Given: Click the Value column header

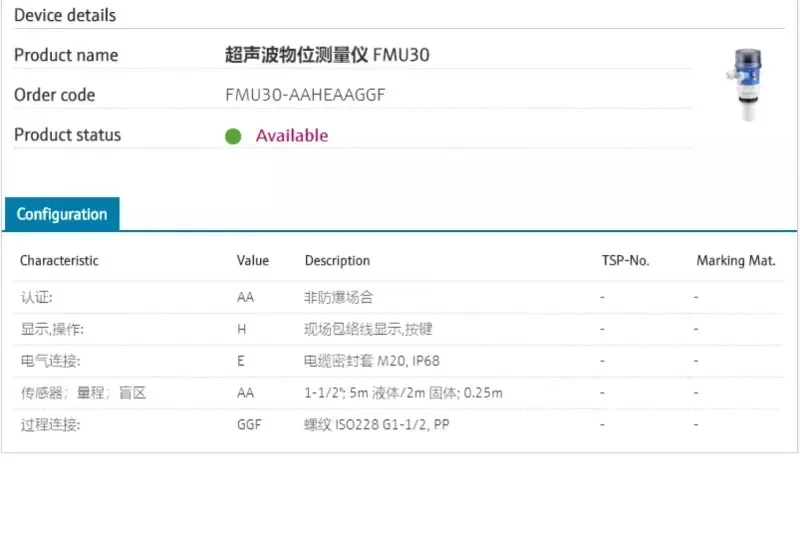Looking at the screenshot, I should click(253, 261).
